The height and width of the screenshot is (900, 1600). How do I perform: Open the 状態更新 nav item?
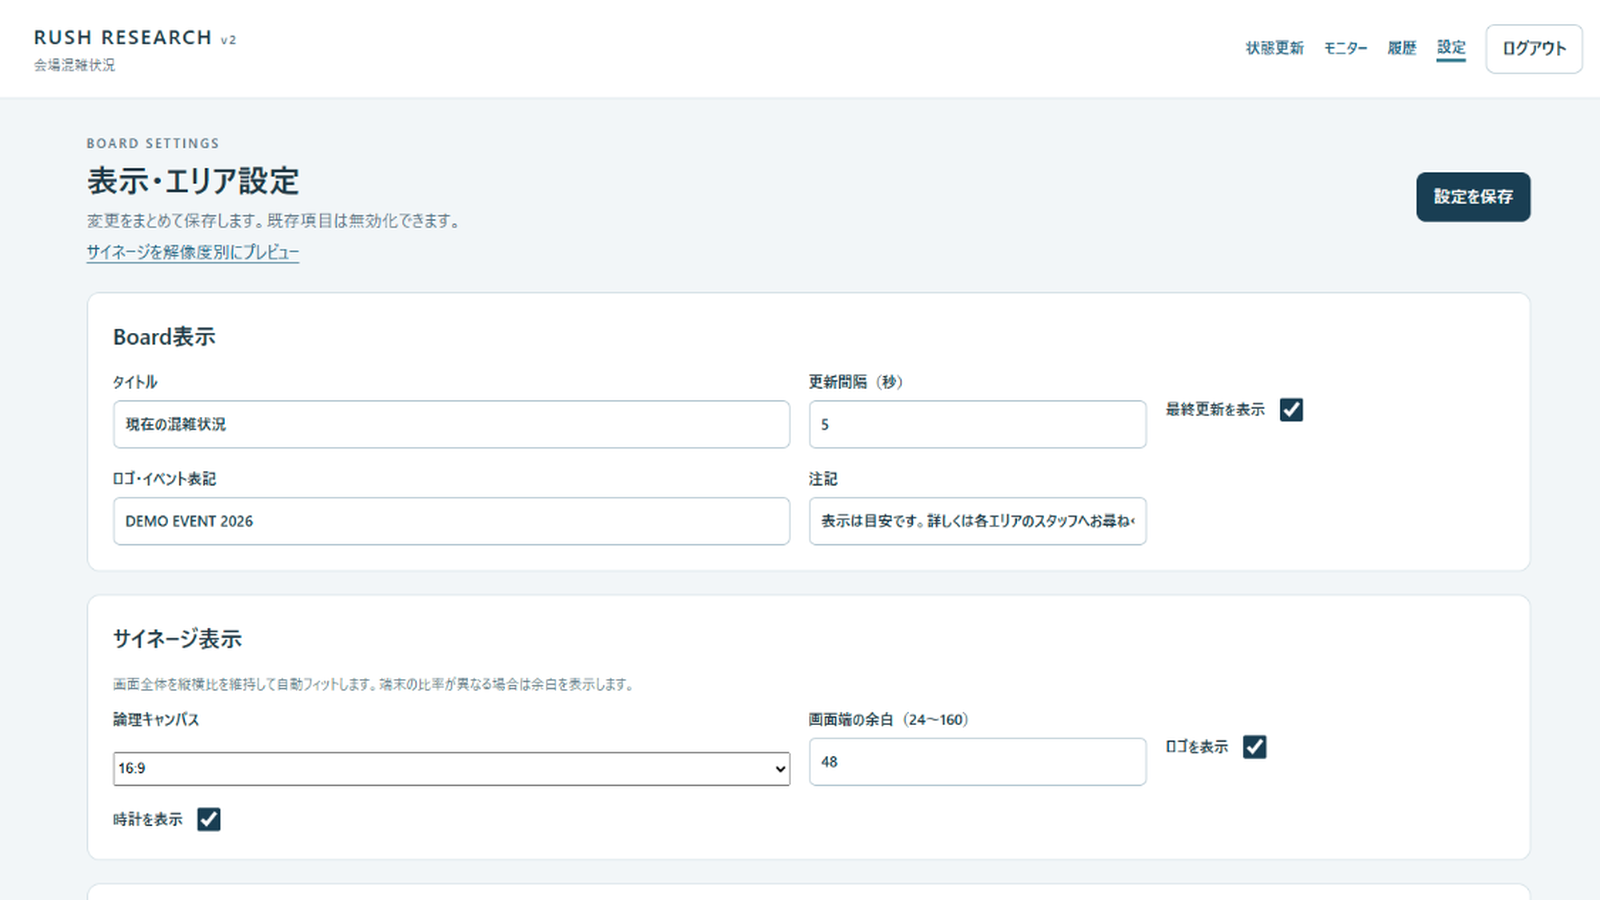click(x=1274, y=48)
